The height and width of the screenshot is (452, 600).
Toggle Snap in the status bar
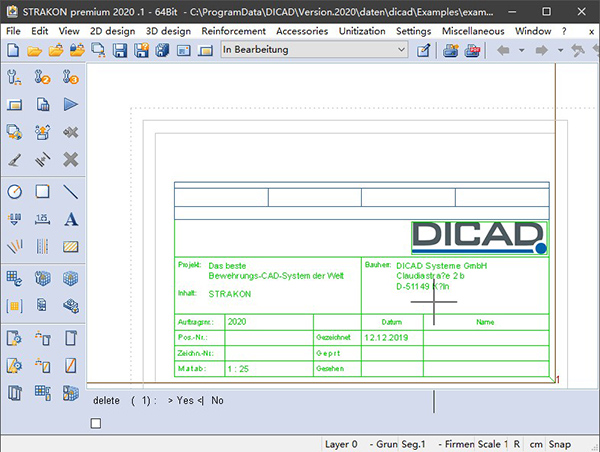pos(560,443)
